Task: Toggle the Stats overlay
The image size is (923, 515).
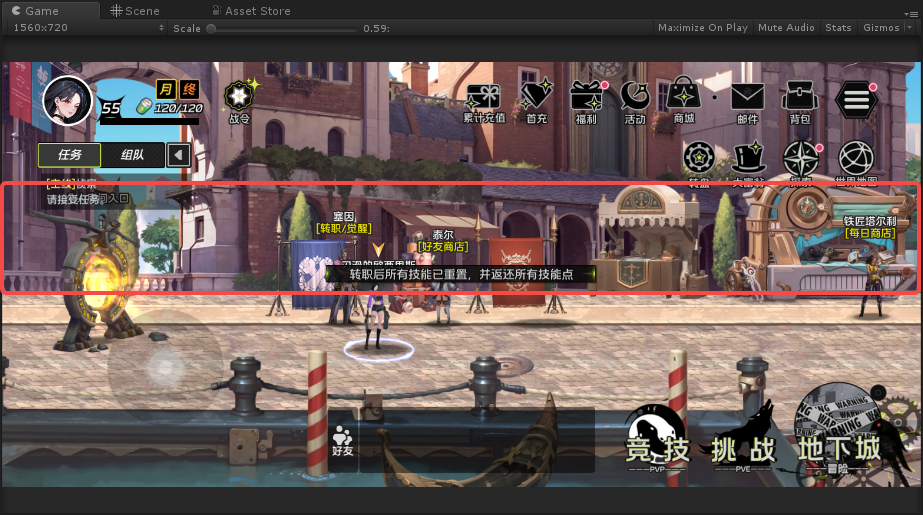Action: coord(838,28)
